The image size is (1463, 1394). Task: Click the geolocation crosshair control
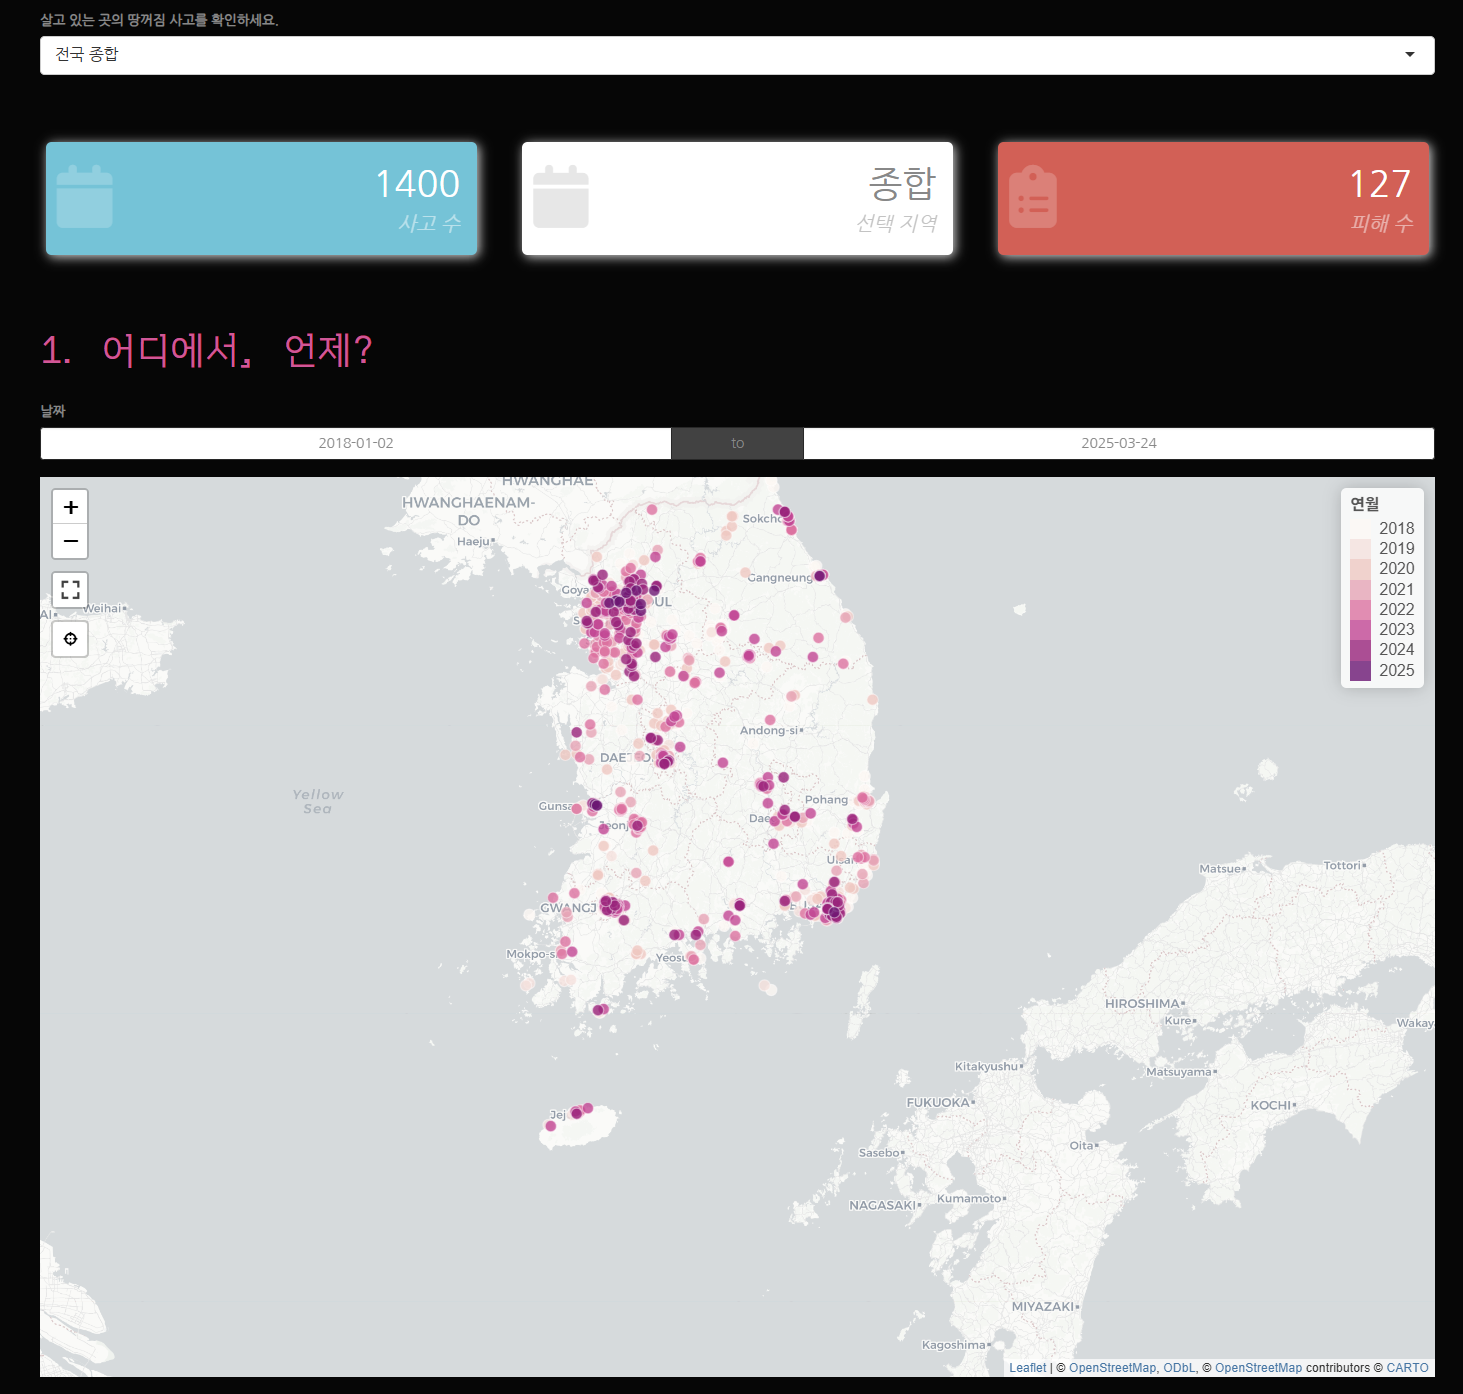pos(70,638)
